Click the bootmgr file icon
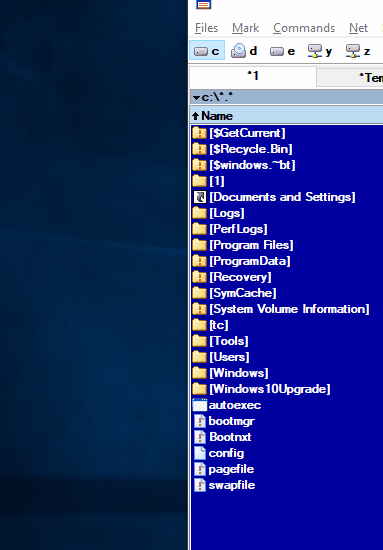 [x=200, y=421]
